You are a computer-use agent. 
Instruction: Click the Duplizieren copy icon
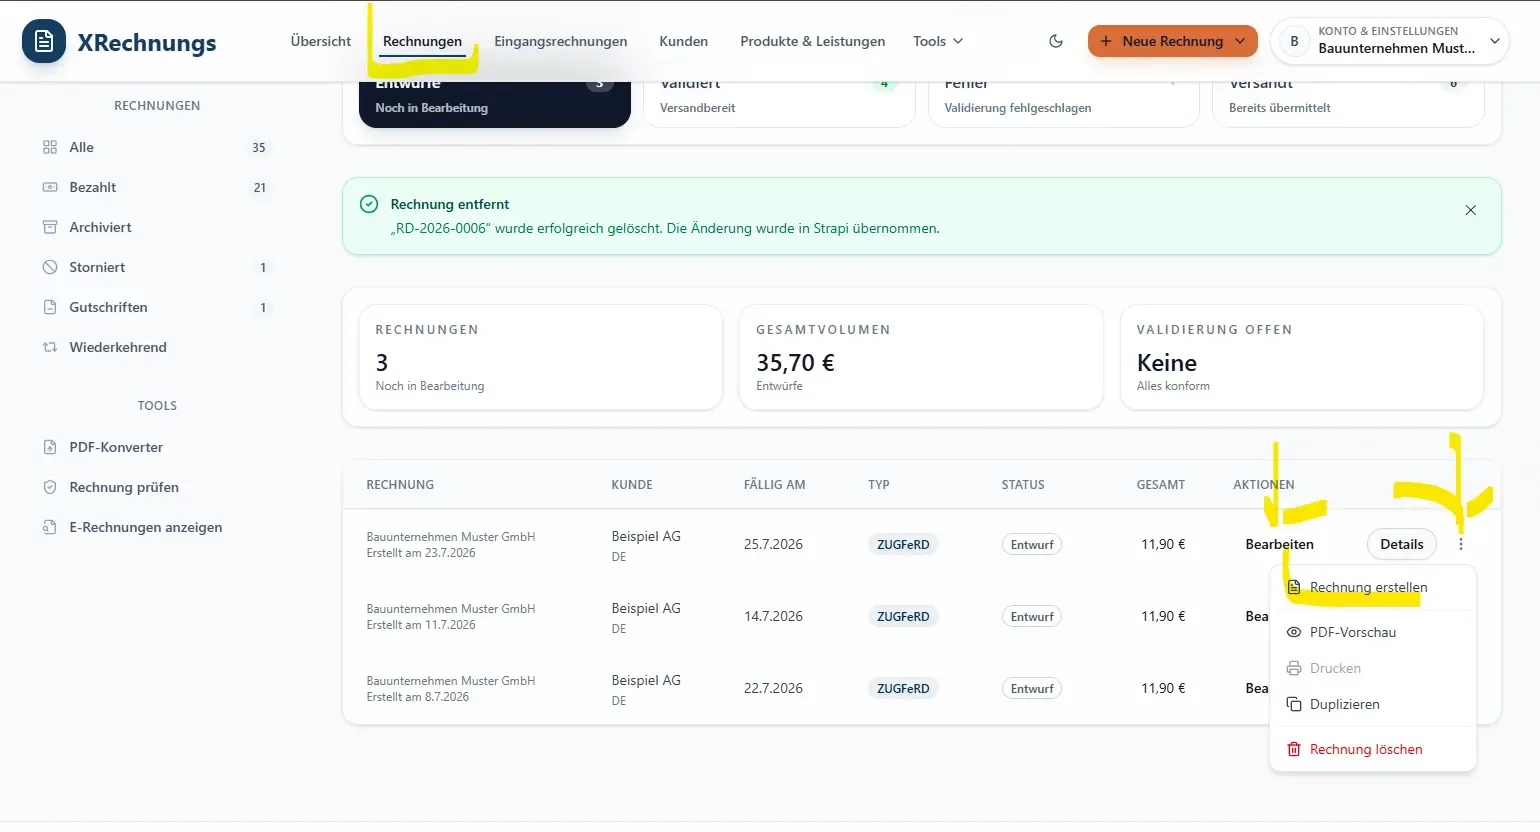point(1294,704)
